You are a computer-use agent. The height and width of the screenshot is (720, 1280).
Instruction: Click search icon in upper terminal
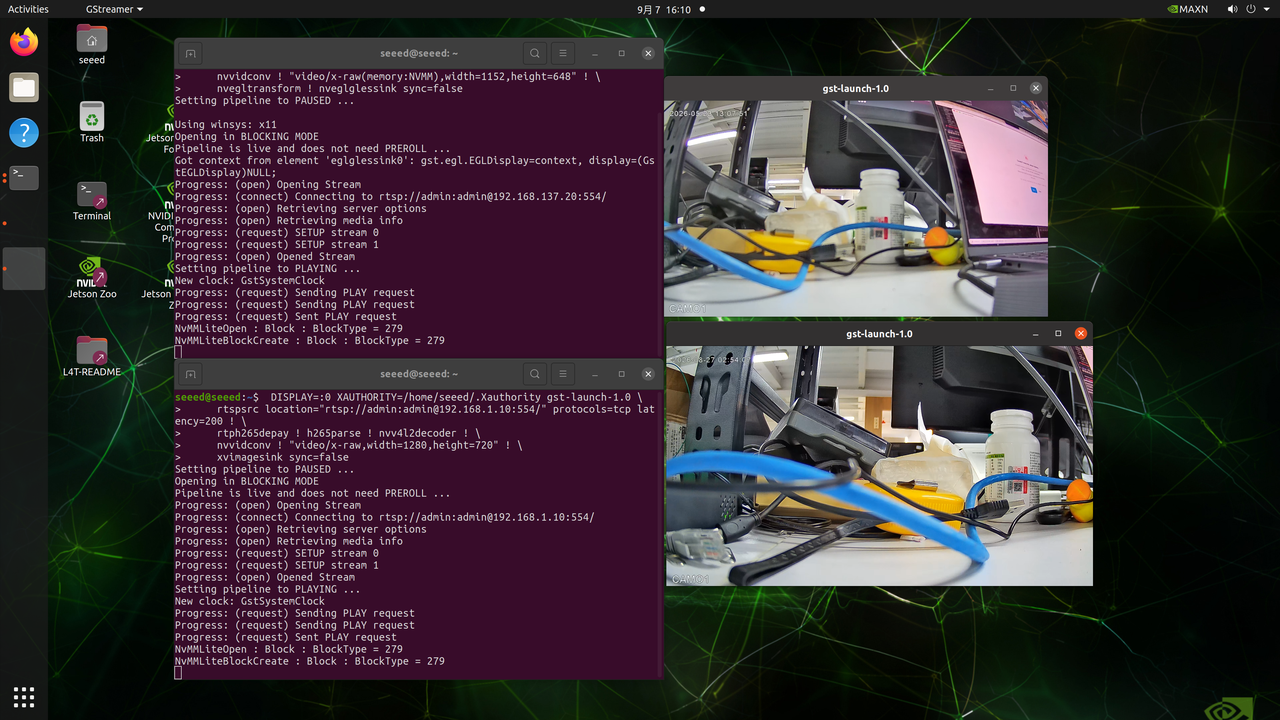tap(535, 54)
